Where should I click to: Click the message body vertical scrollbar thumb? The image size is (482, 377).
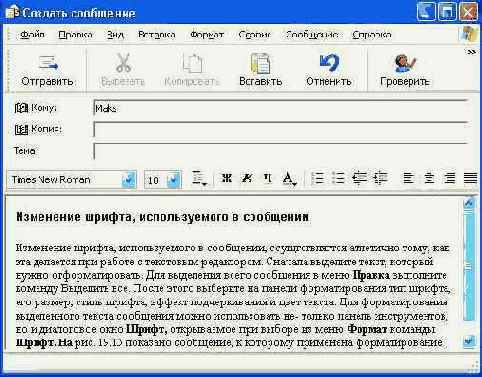pyautogui.click(x=469, y=265)
